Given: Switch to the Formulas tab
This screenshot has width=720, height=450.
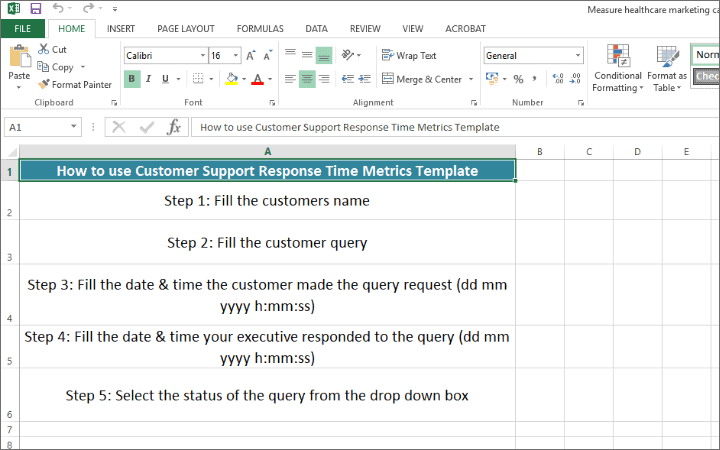Looking at the screenshot, I should (x=260, y=29).
